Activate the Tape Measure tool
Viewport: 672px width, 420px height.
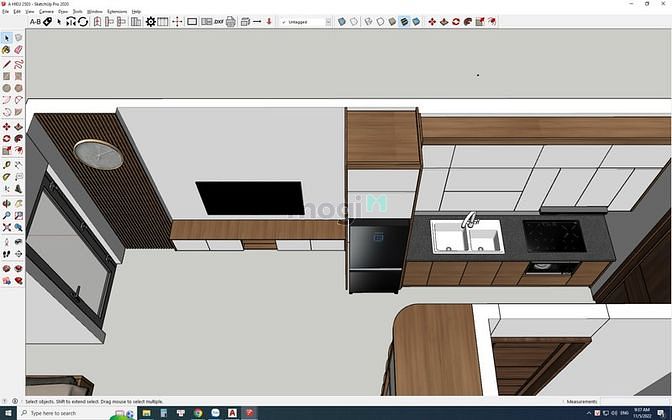coord(6,165)
